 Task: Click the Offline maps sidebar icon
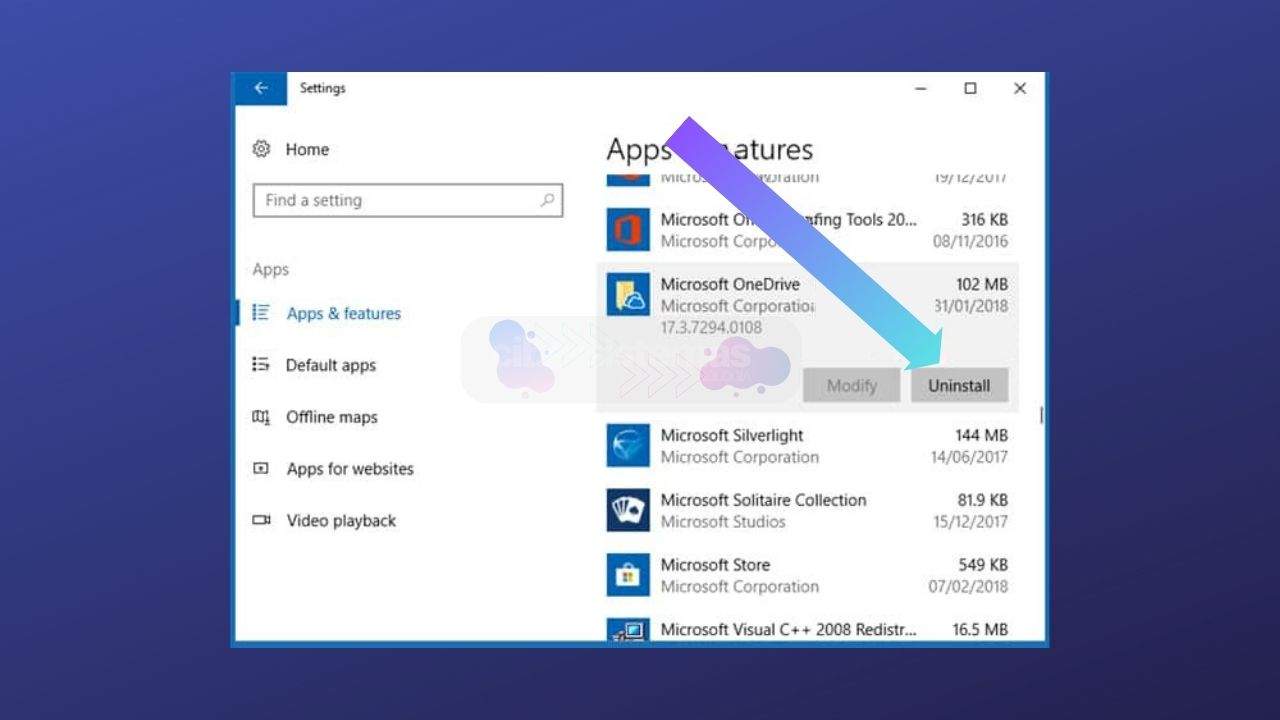[x=261, y=417]
